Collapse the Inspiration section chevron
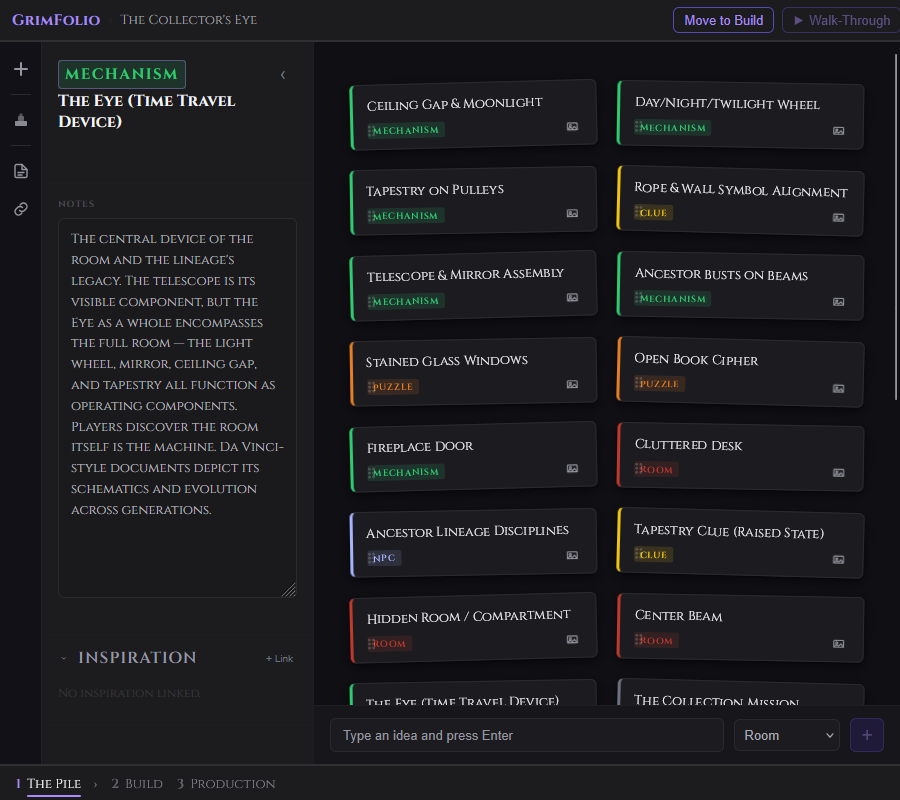 (64, 658)
